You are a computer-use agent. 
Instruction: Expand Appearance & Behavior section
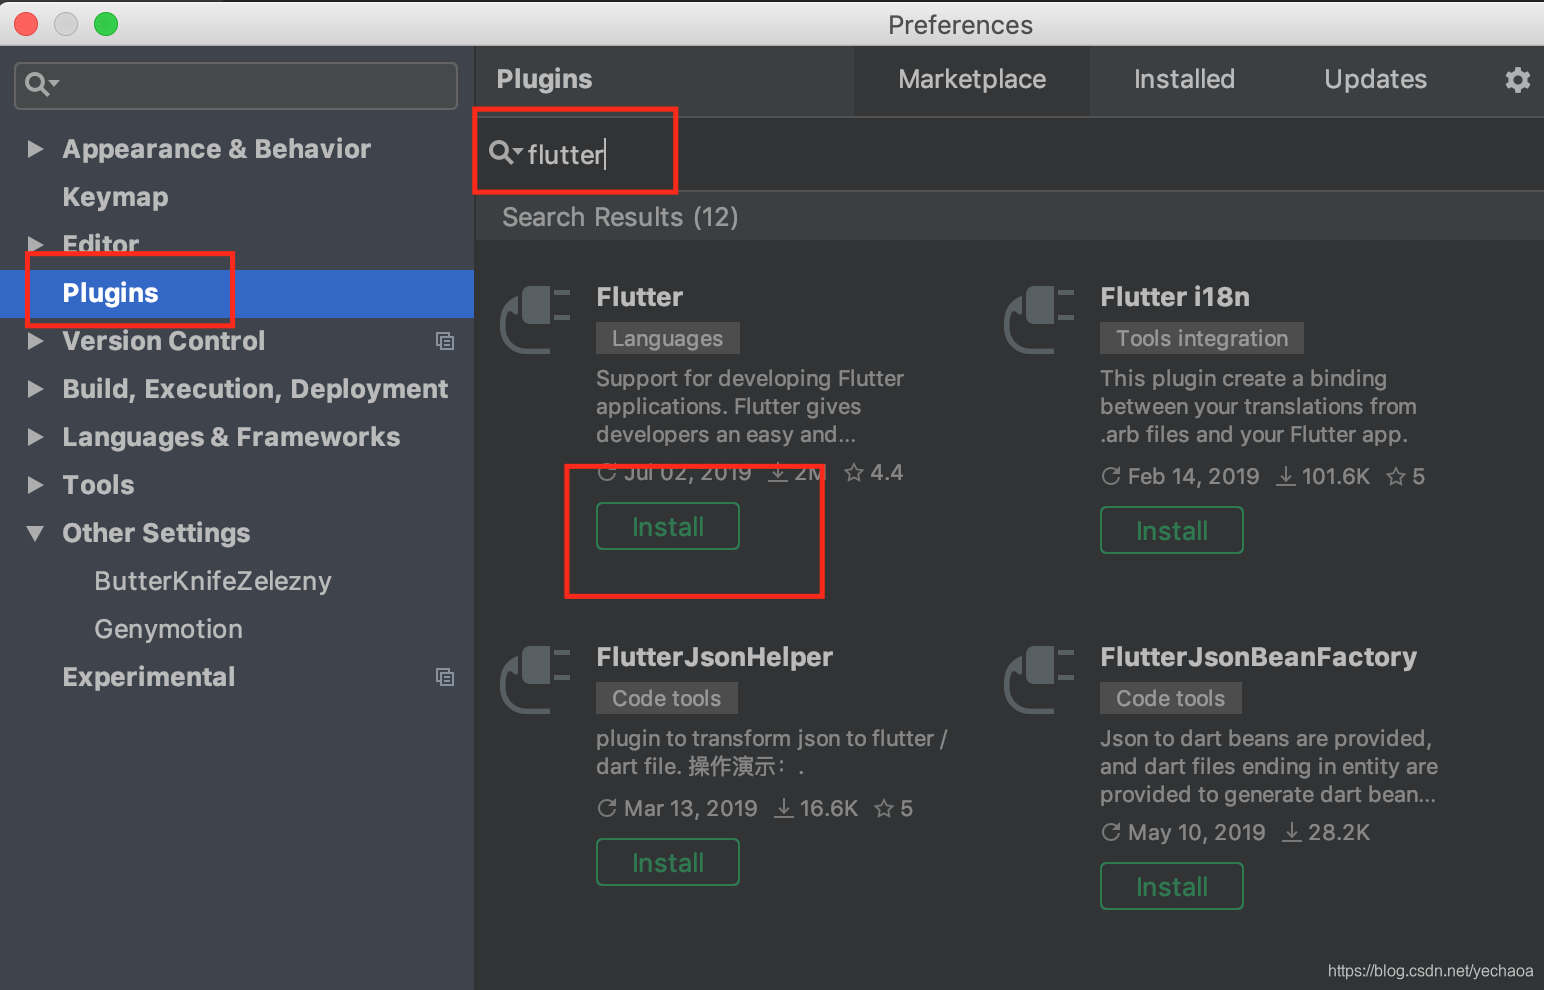36,149
